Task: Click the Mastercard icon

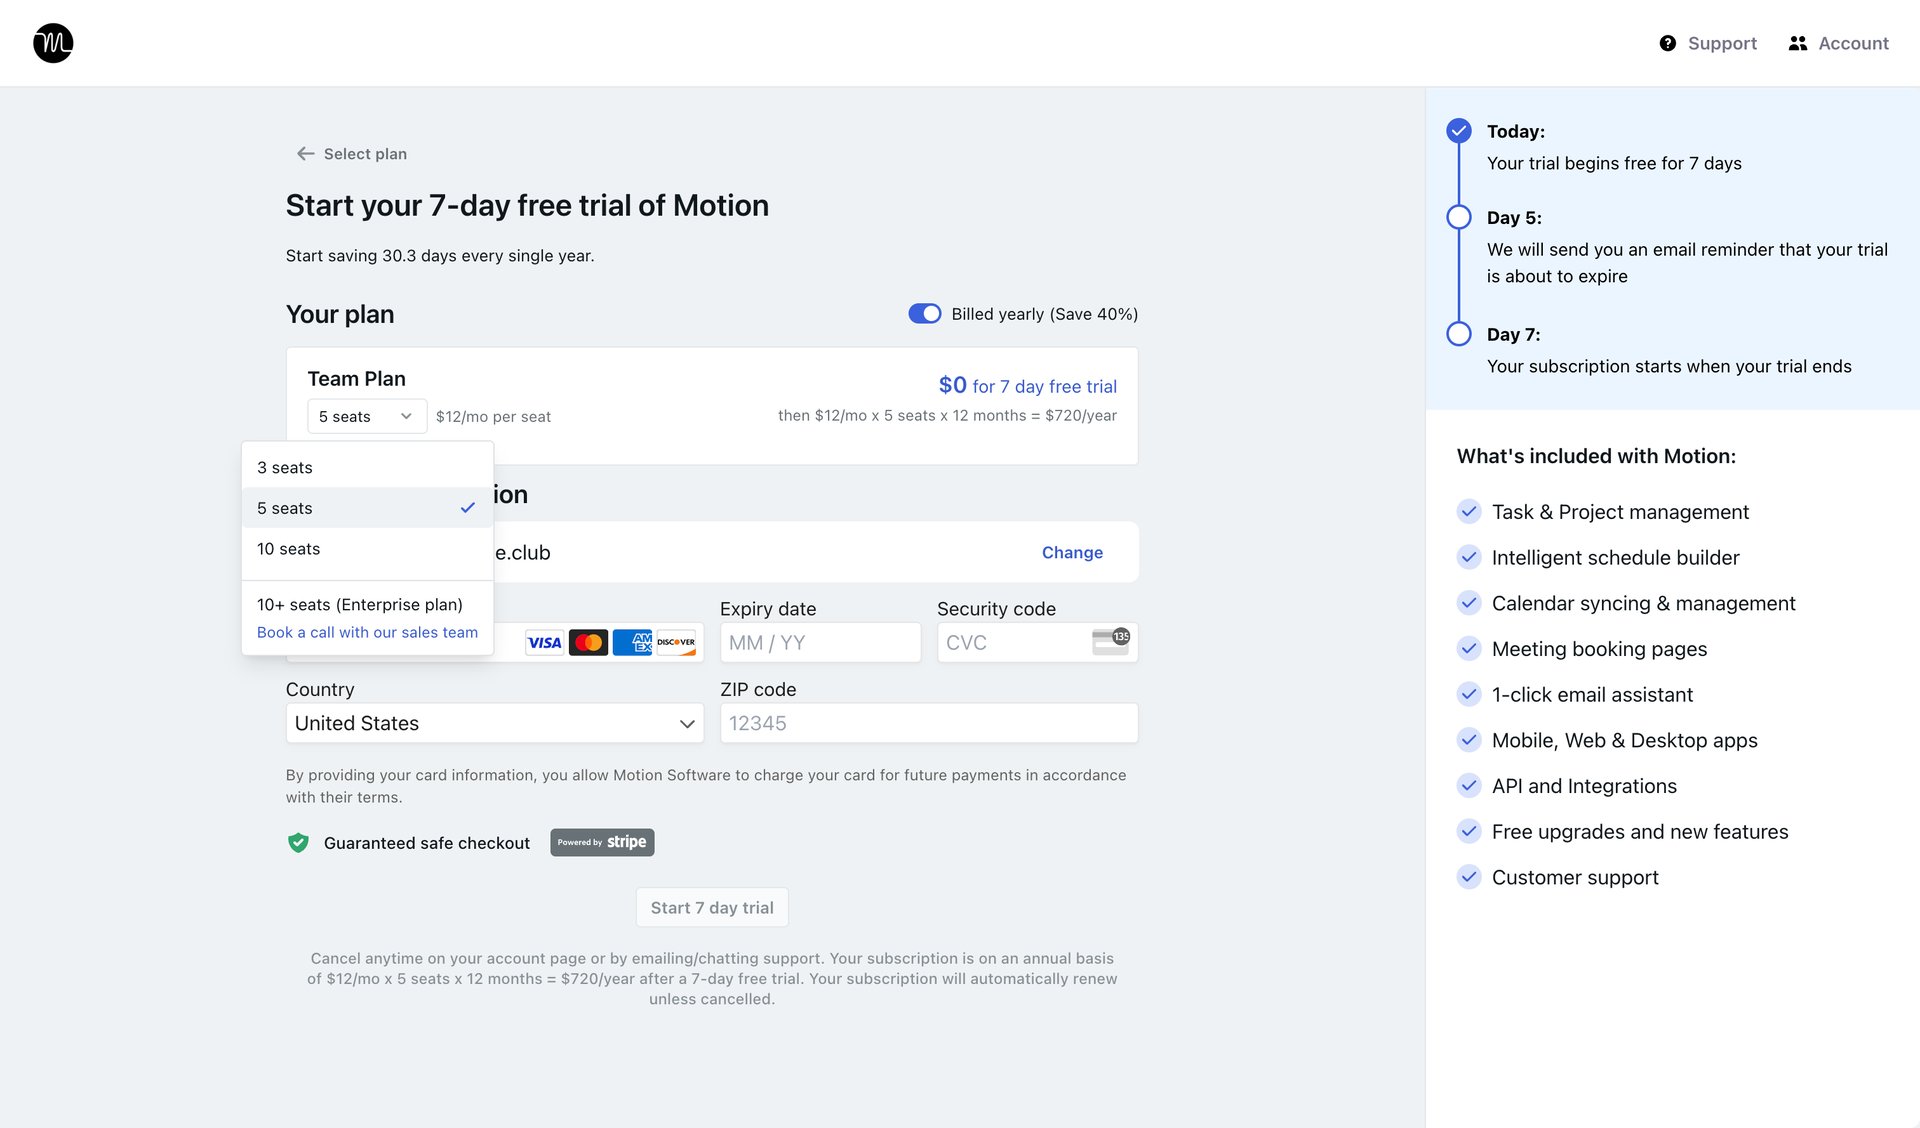Action: pyautogui.click(x=588, y=642)
